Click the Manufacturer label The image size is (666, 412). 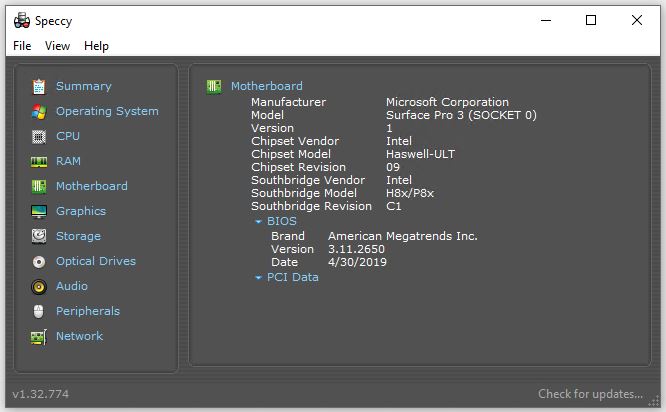coord(288,102)
